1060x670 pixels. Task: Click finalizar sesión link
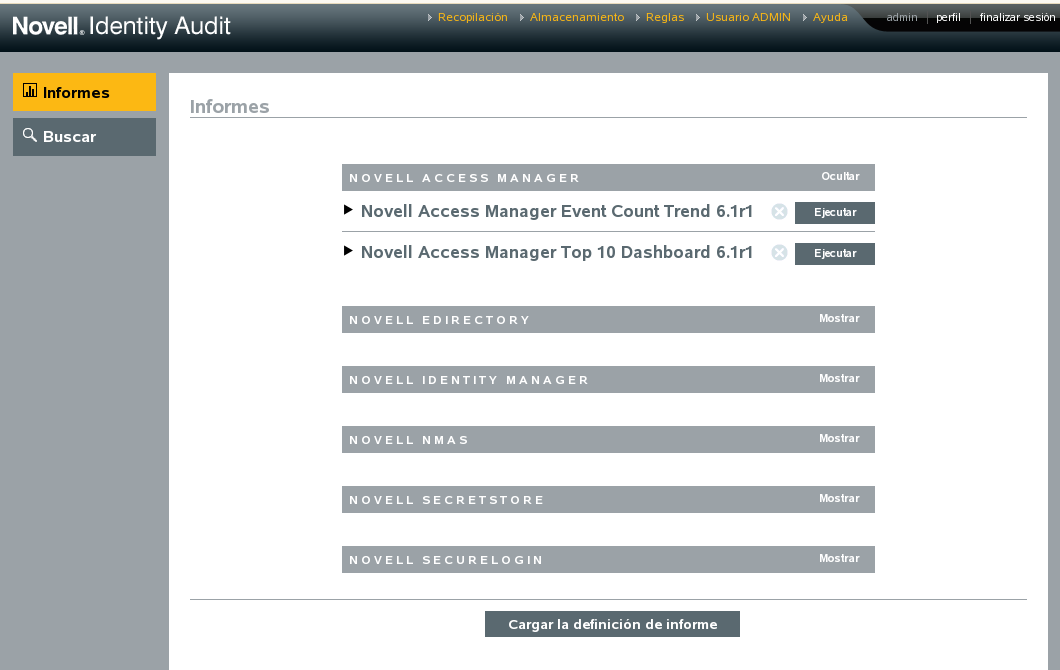click(1017, 18)
